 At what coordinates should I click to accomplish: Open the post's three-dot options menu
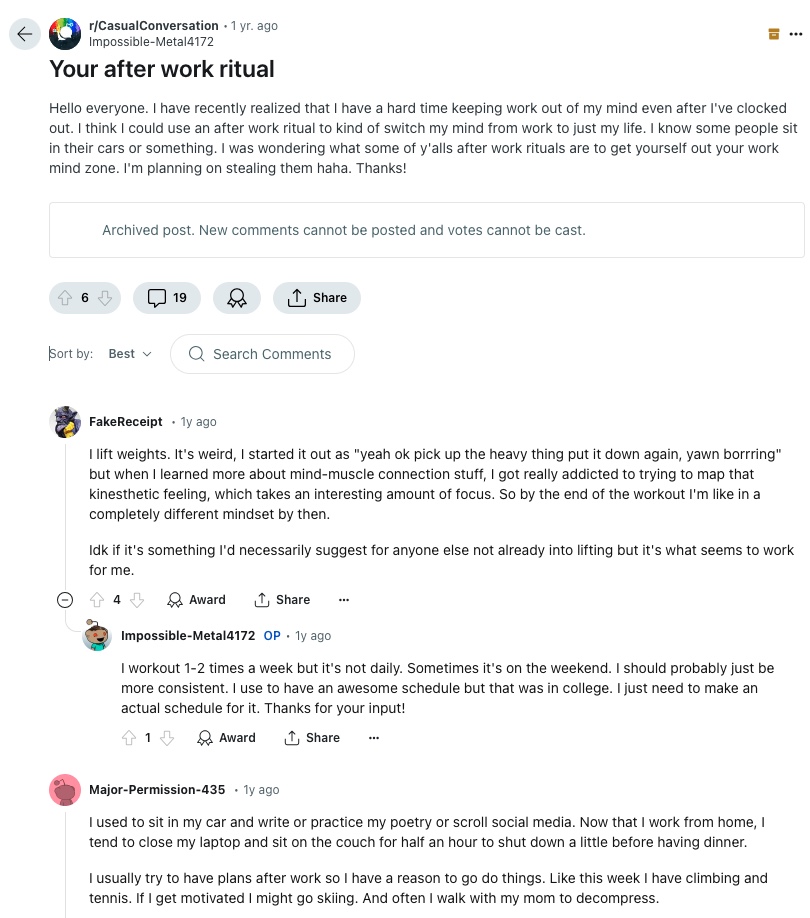795,34
